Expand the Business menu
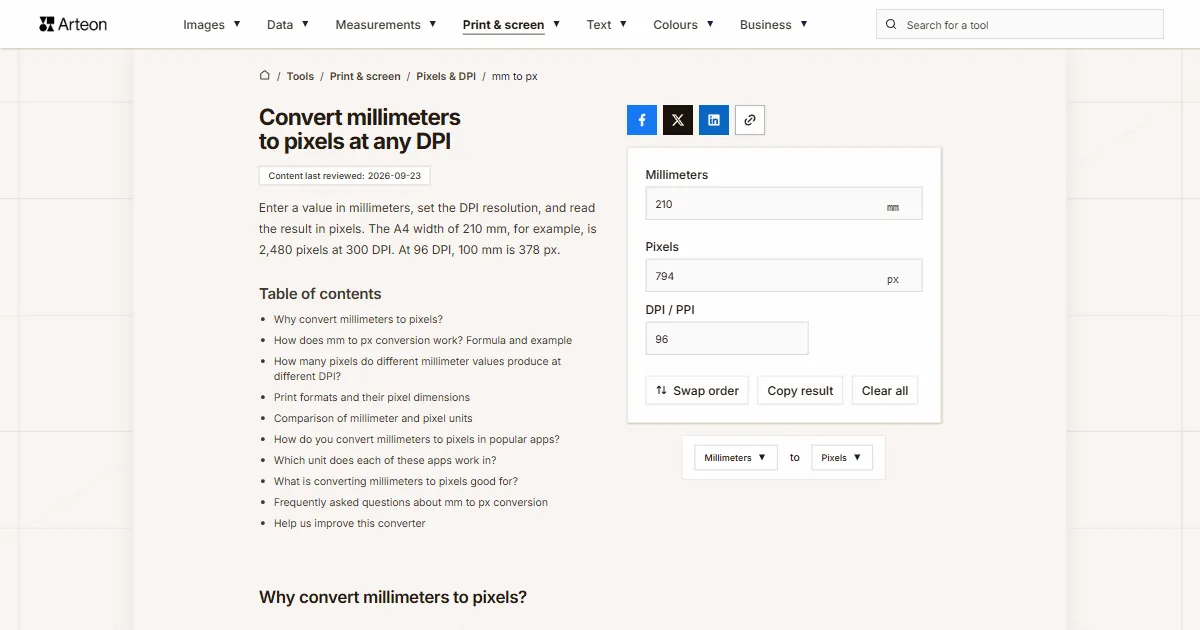 click(x=774, y=25)
